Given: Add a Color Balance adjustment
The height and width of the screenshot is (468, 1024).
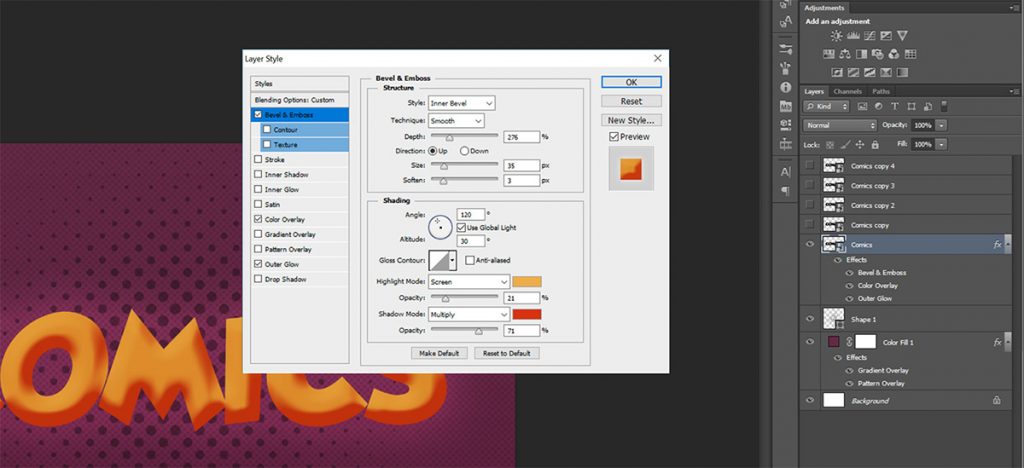Looking at the screenshot, I should tap(846, 54).
